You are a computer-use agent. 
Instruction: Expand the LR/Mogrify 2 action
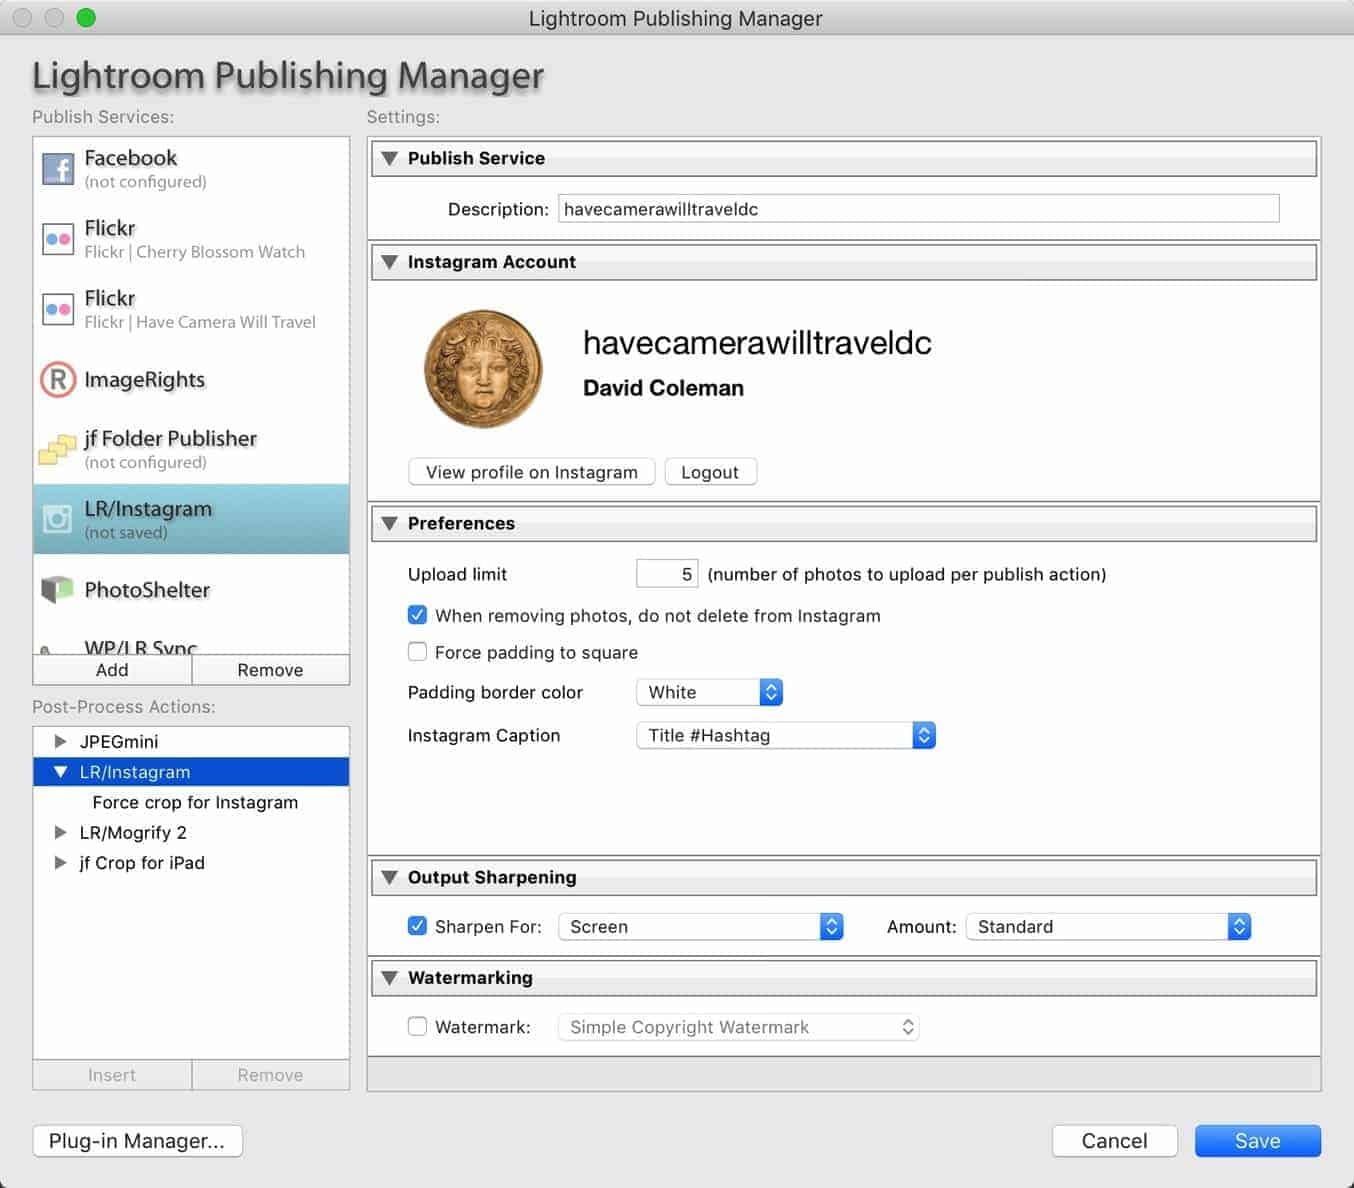[x=60, y=832]
